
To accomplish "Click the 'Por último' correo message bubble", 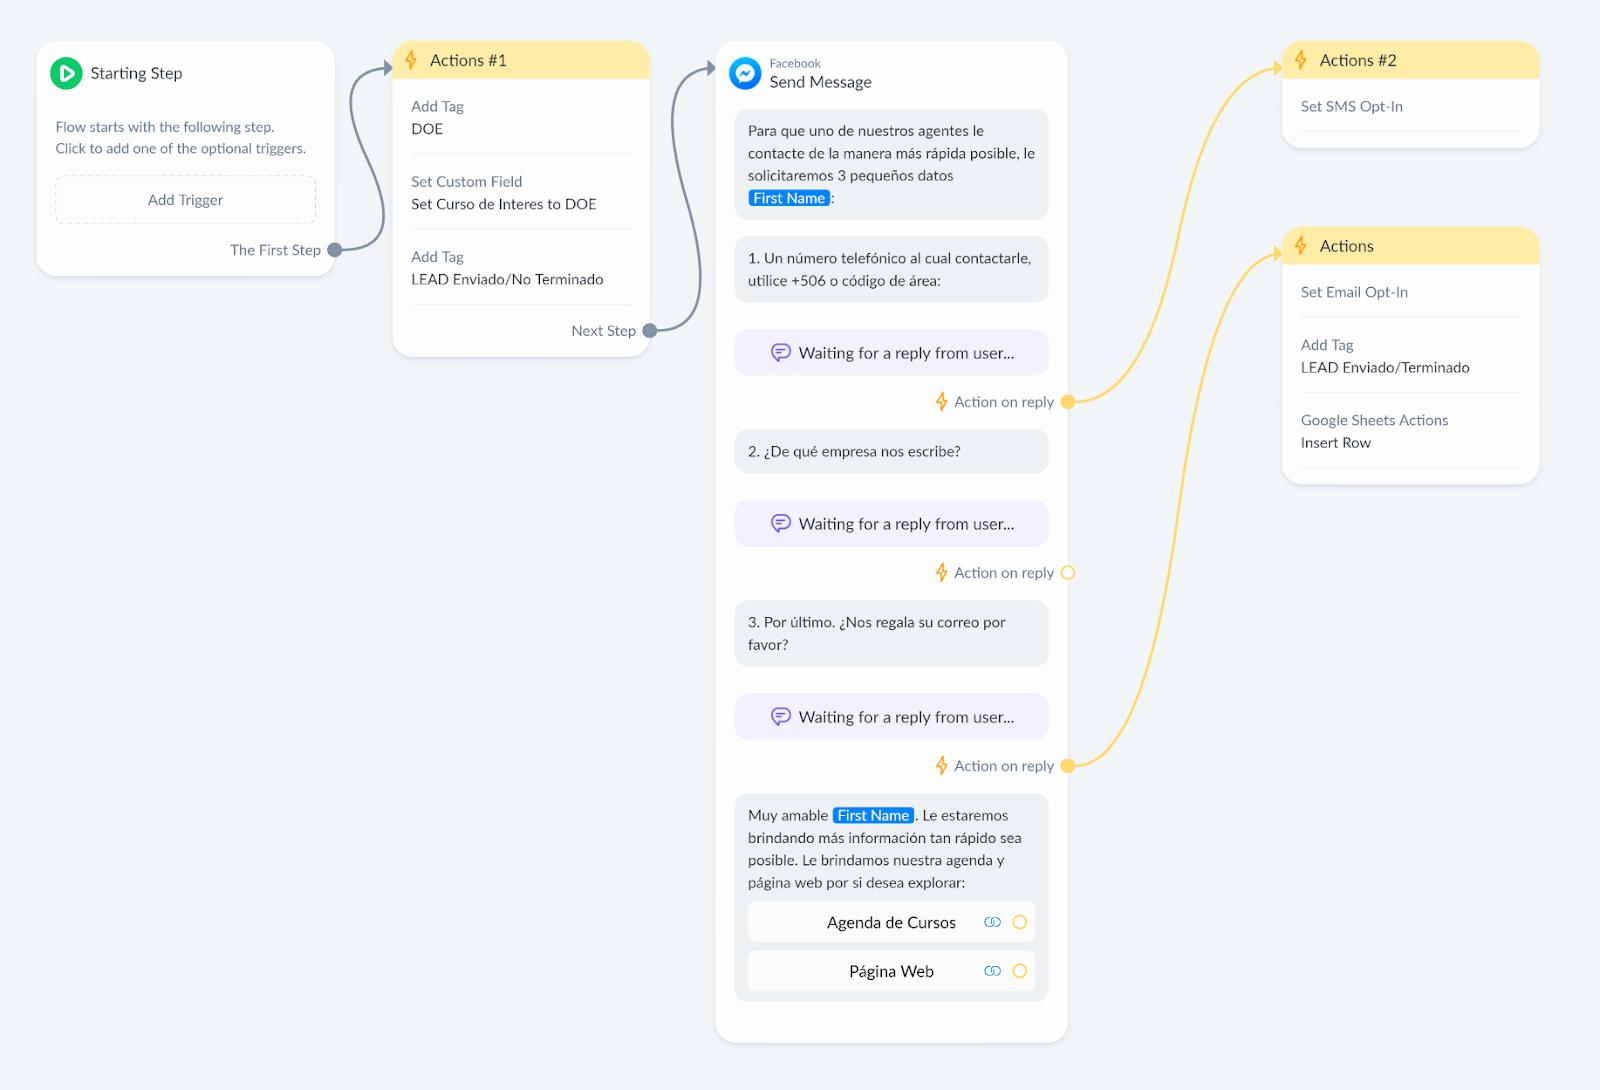I will pyautogui.click(x=891, y=633).
